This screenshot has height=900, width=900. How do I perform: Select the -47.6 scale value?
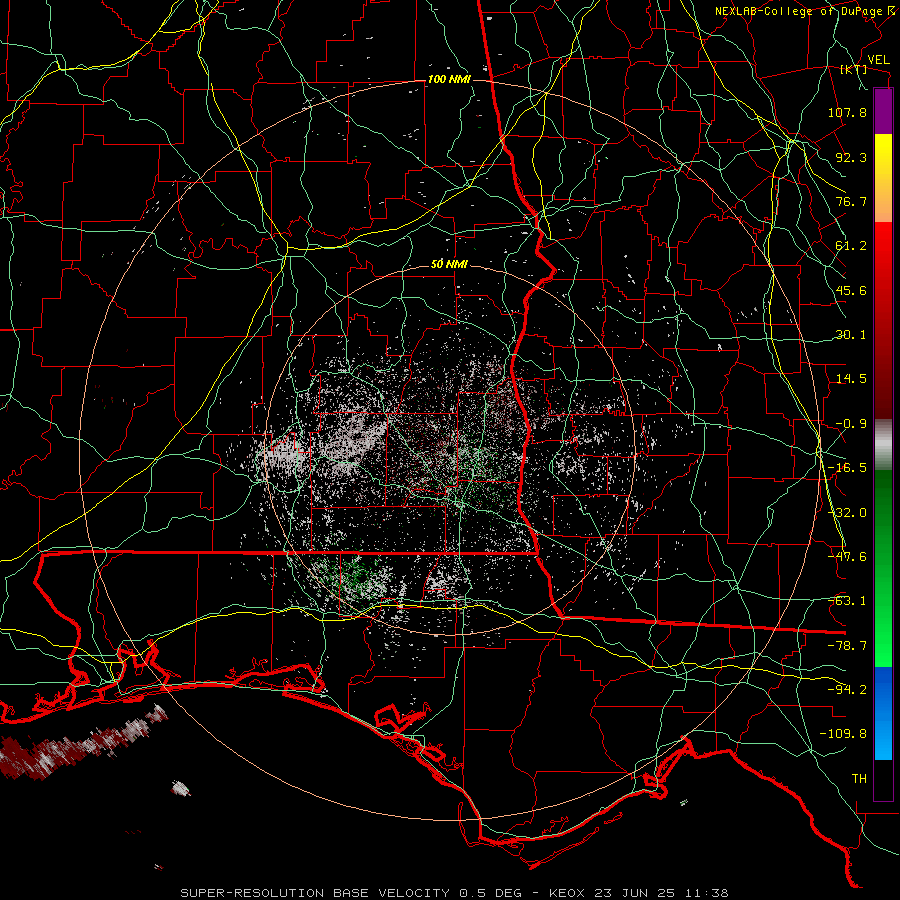847,557
